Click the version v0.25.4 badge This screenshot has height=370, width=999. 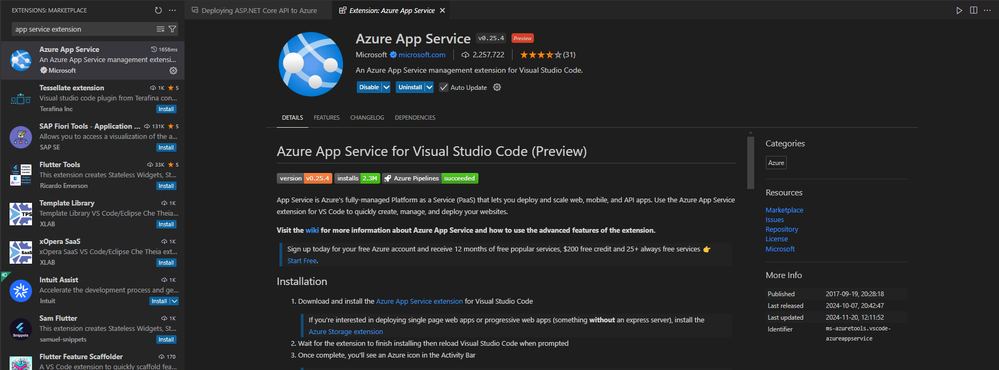(x=305, y=178)
